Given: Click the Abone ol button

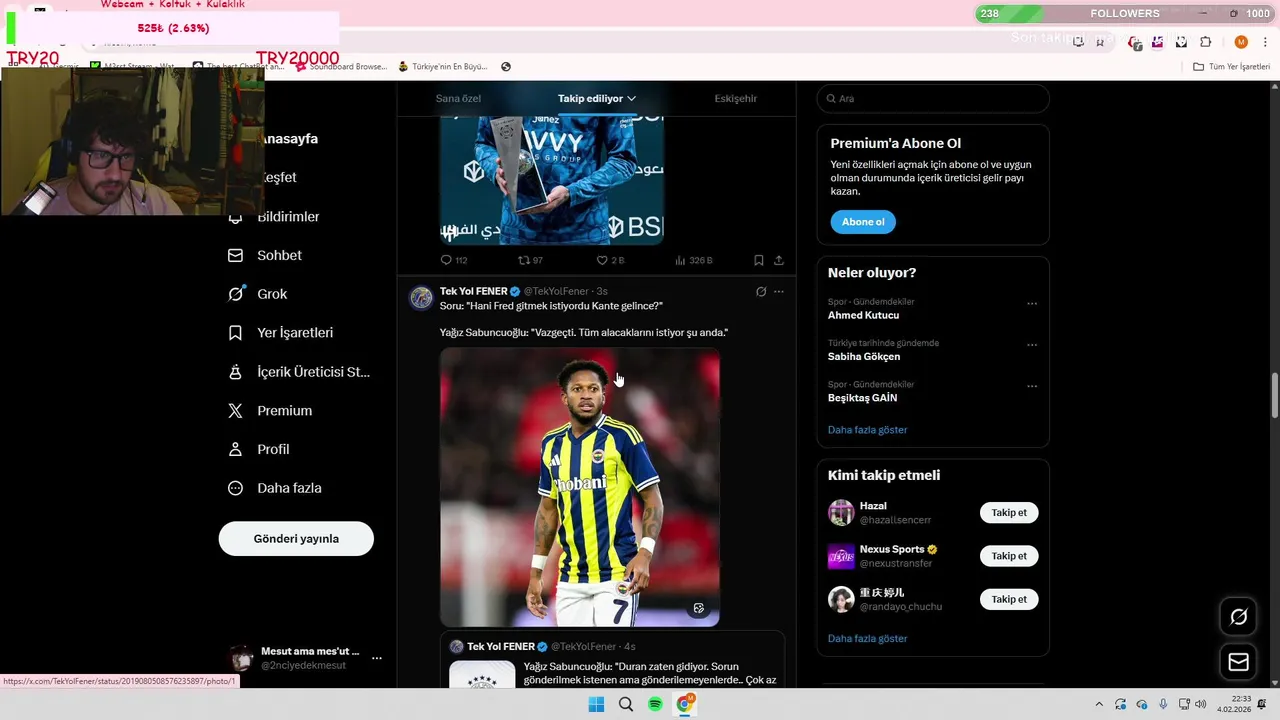Looking at the screenshot, I should coord(863,222).
